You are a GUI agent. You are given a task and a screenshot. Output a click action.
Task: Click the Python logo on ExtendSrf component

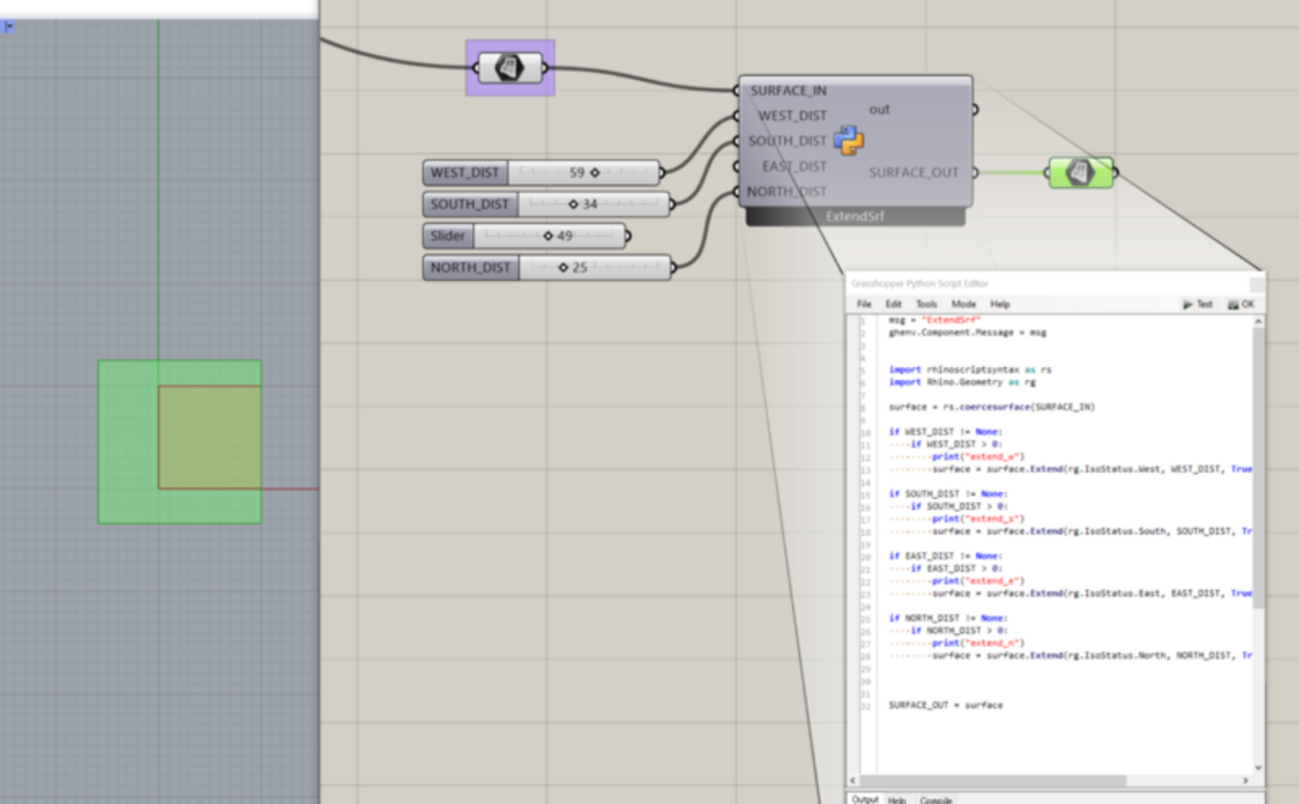[848, 141]
